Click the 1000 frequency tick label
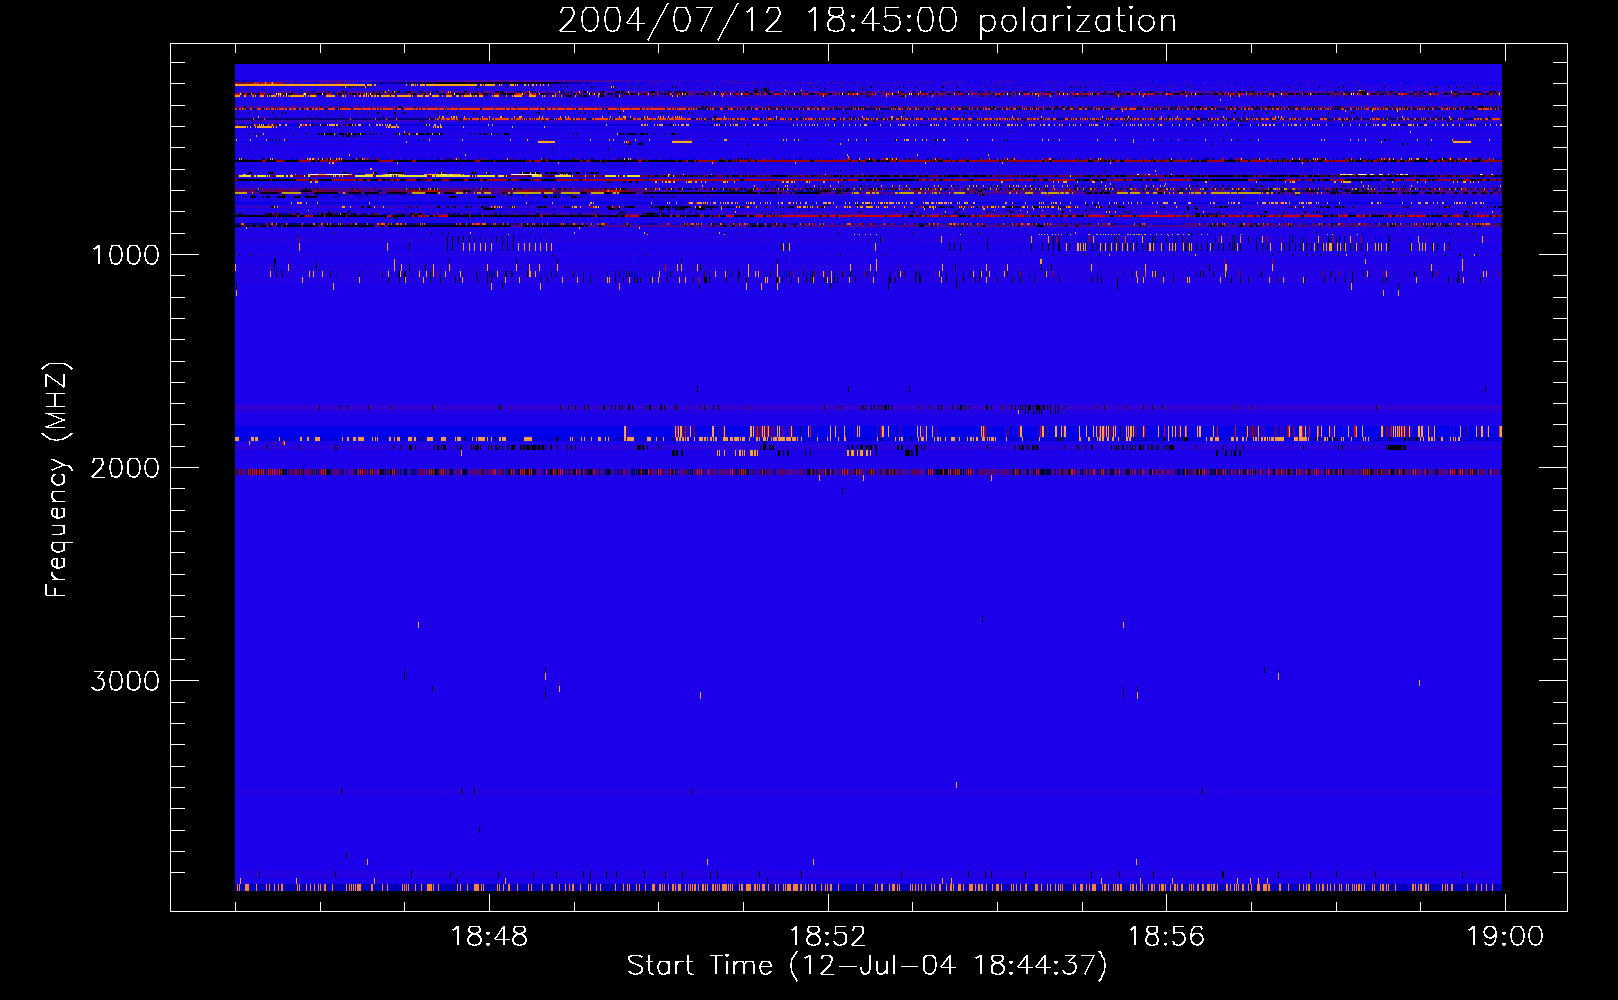 (125, 255)
